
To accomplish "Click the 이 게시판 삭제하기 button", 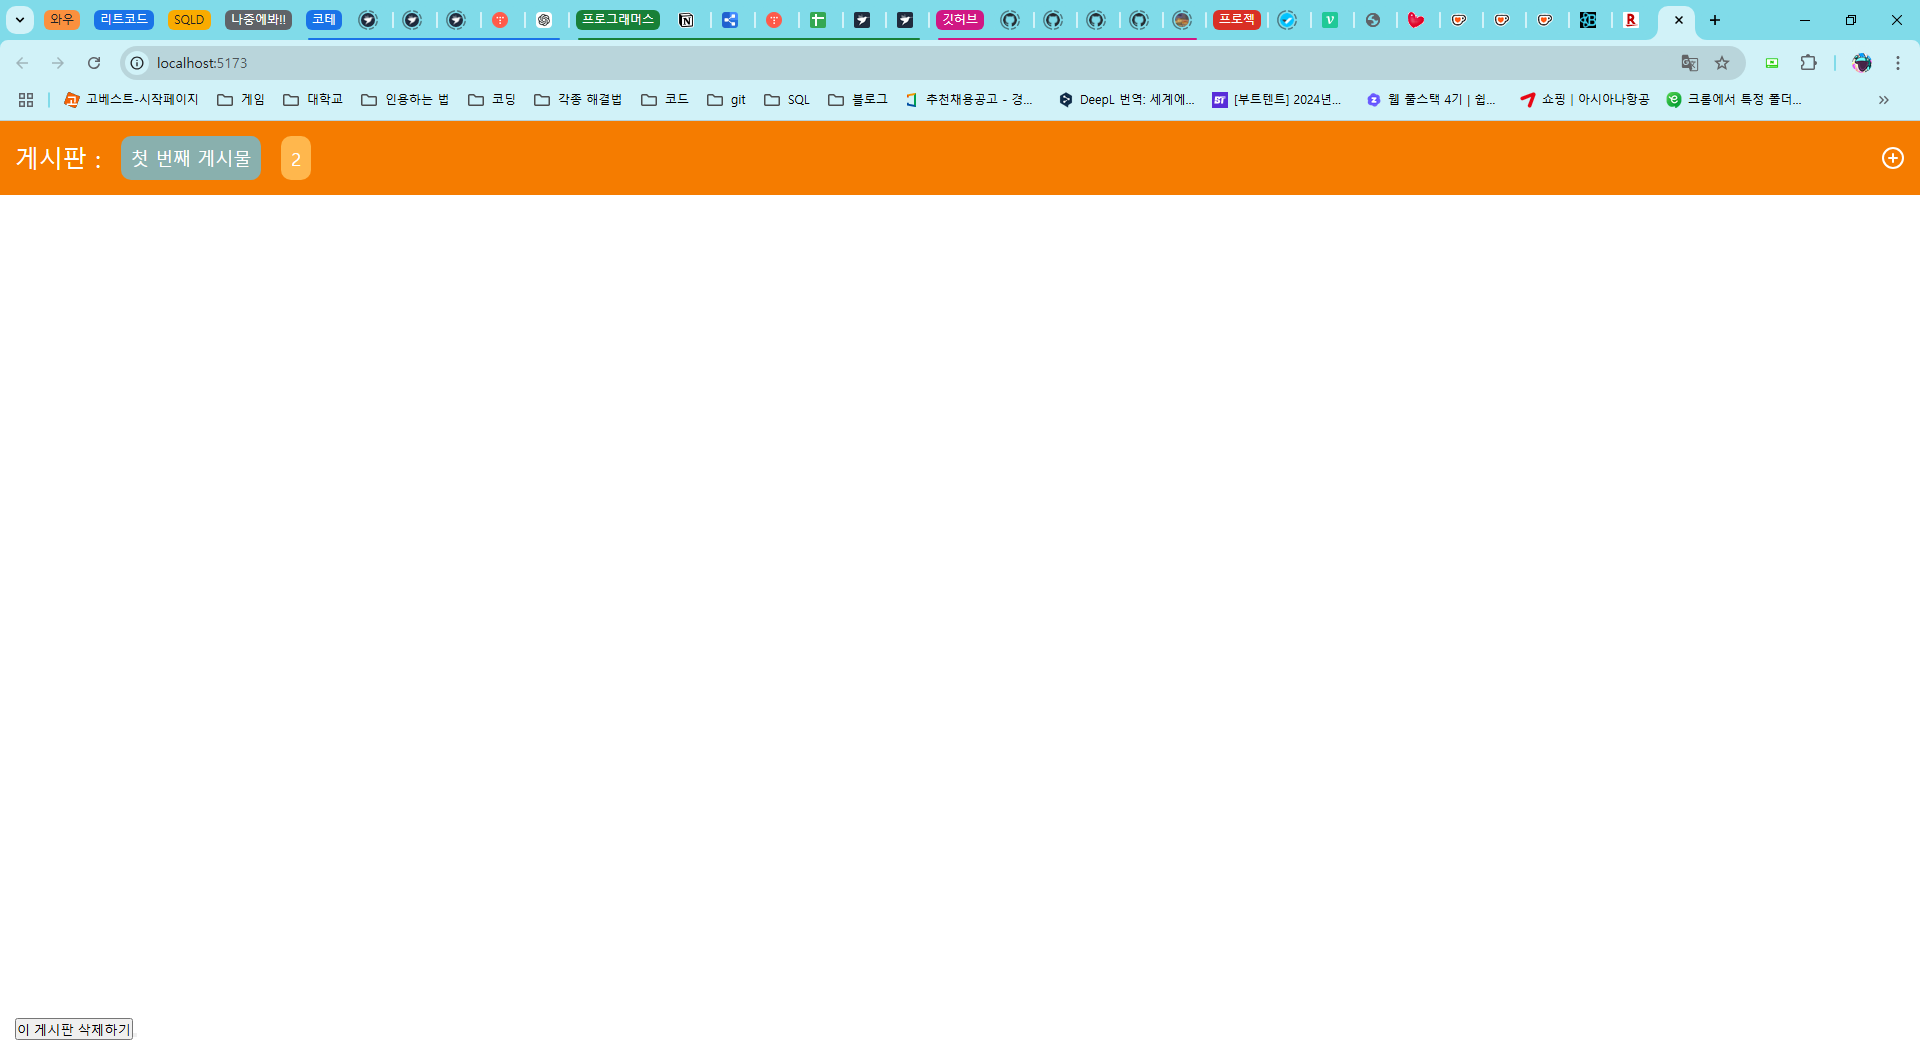I will click(x=74, y=1029).
